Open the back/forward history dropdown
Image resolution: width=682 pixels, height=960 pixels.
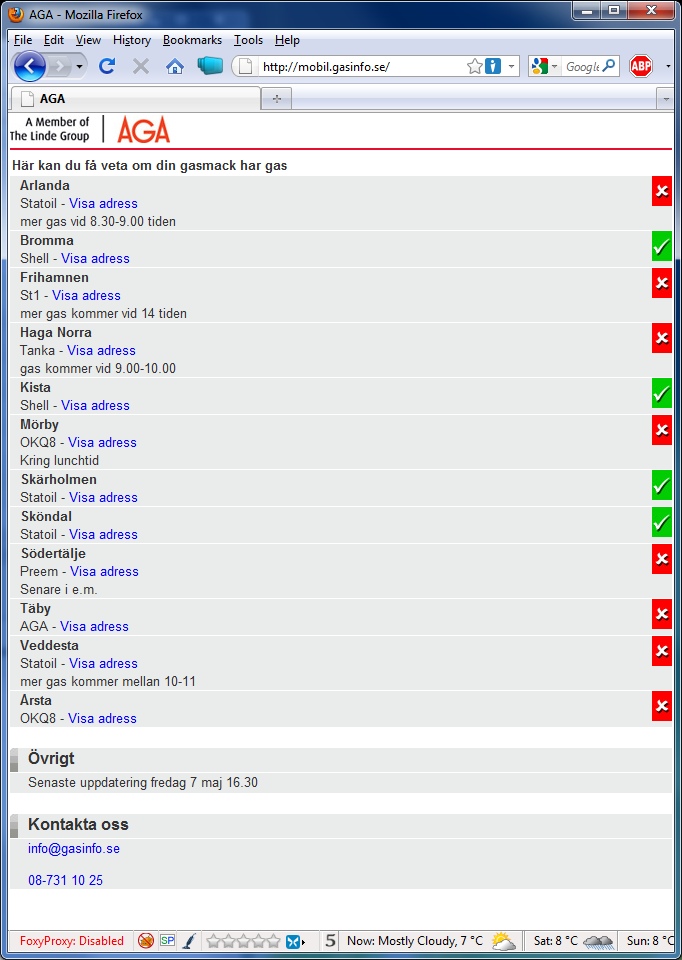80,66
